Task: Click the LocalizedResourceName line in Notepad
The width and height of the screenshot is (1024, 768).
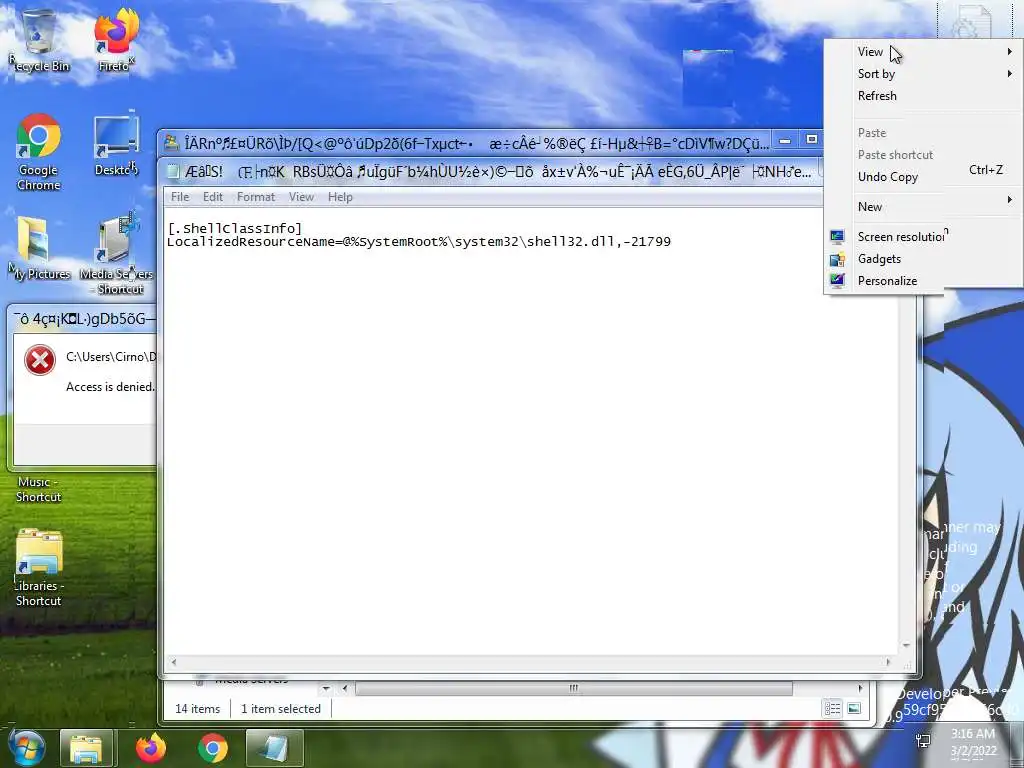Action: pos(419,242)
